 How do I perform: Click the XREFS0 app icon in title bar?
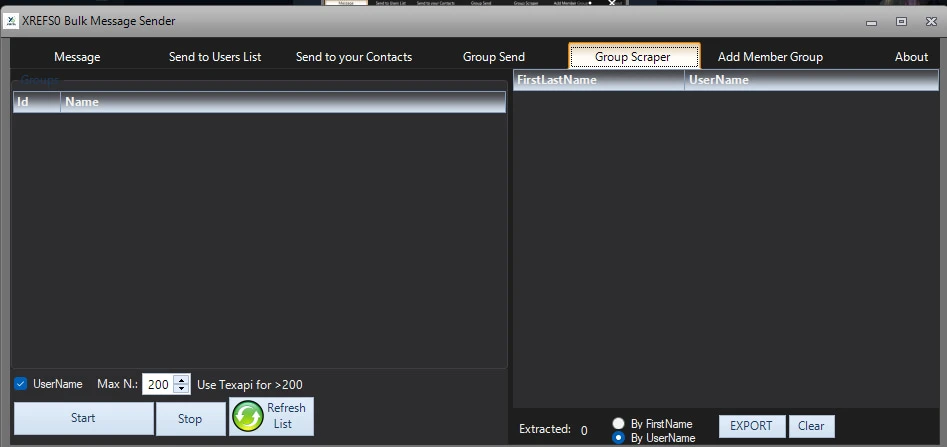[x=11, y=21]
